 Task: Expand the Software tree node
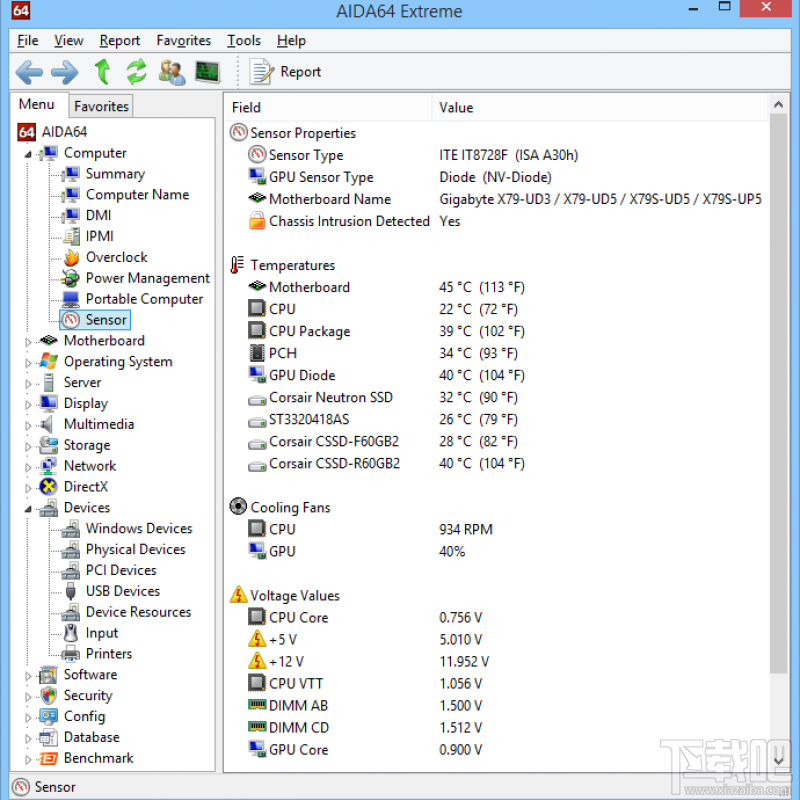[28, 676]
